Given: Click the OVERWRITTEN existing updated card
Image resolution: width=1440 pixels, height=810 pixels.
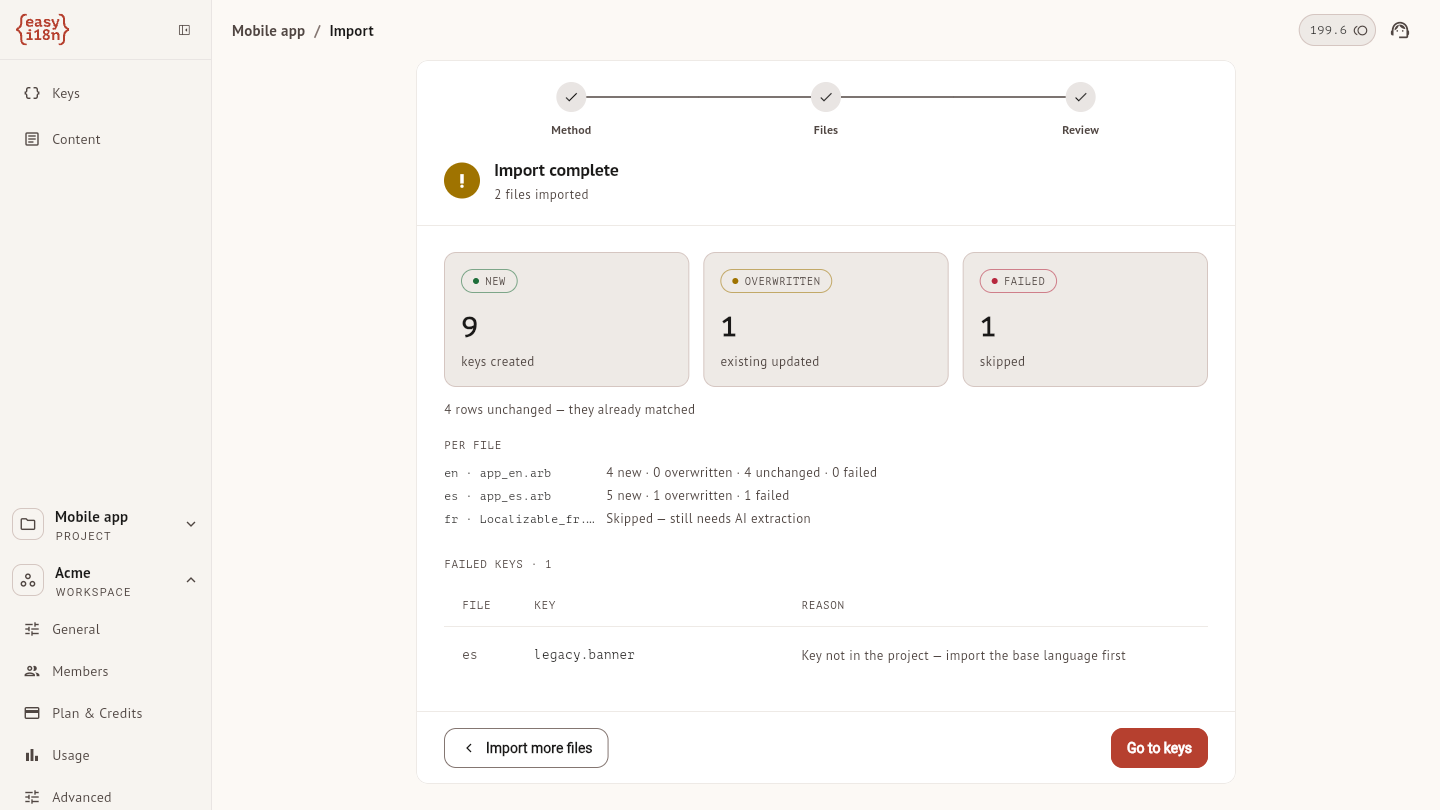Looking at the screenshot, I should (826, 319).
